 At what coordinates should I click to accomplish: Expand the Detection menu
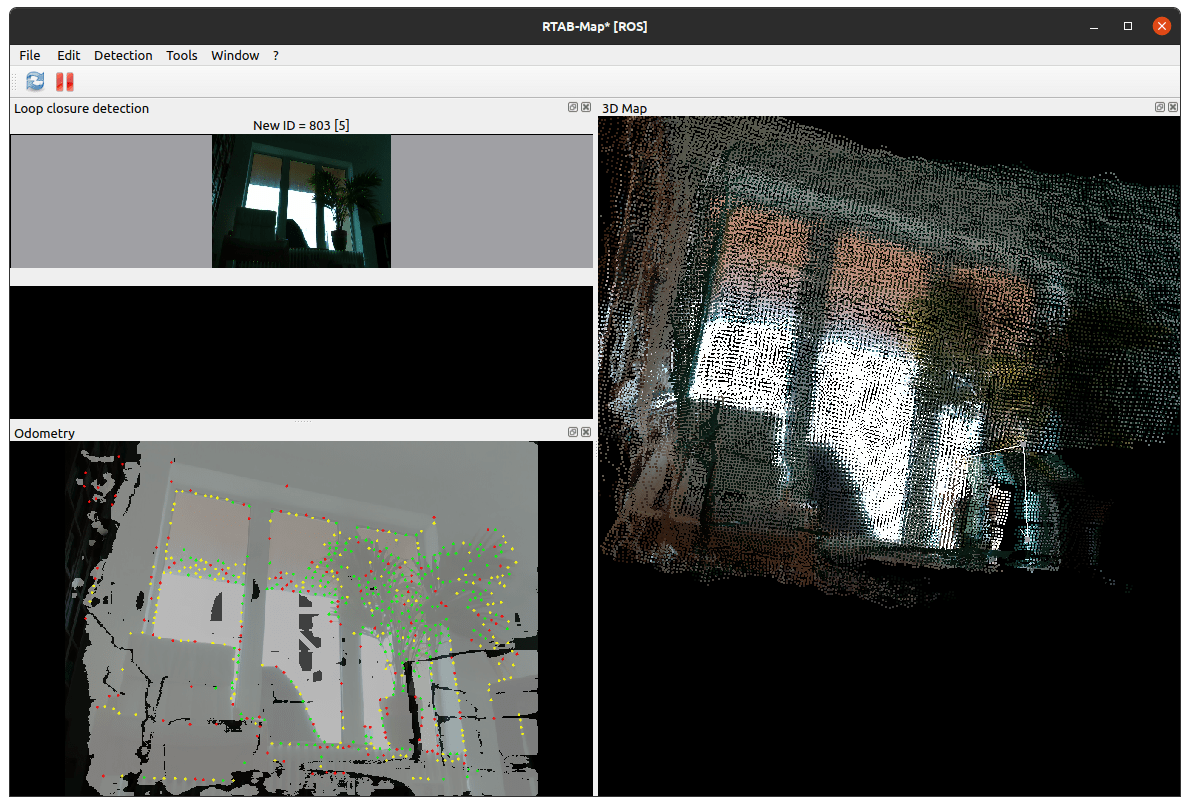pyautogui.click(x=123, y=55)
